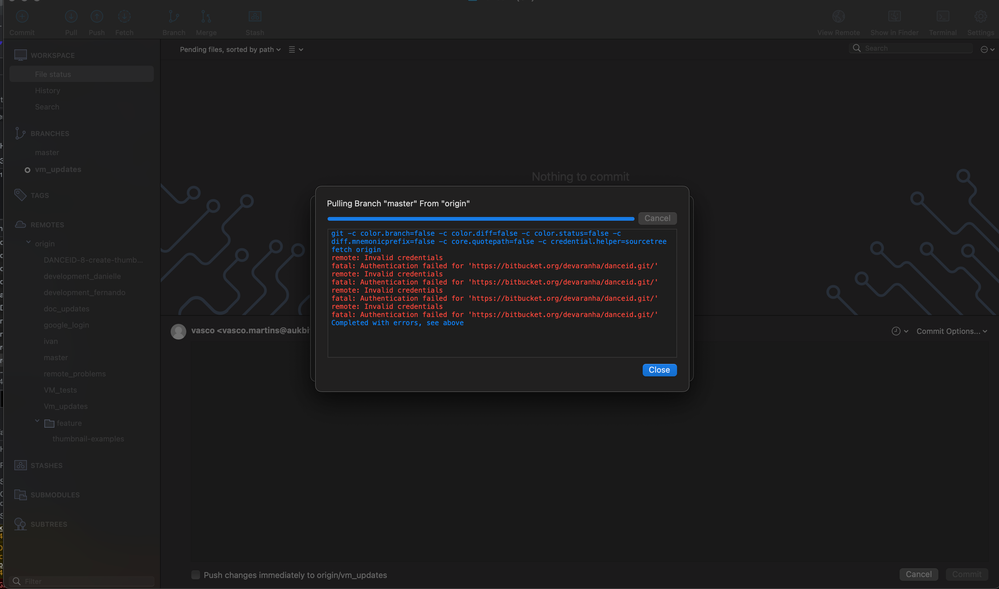Open the list view mode dropdown

[296, 49]
